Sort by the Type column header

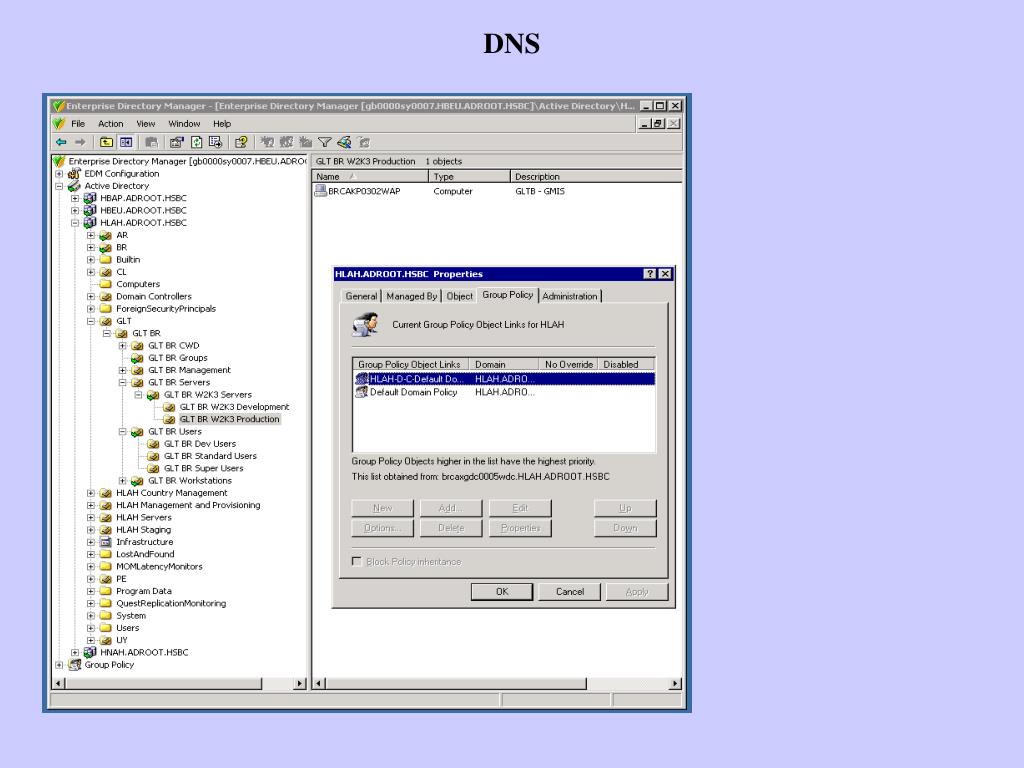[469, 176]
